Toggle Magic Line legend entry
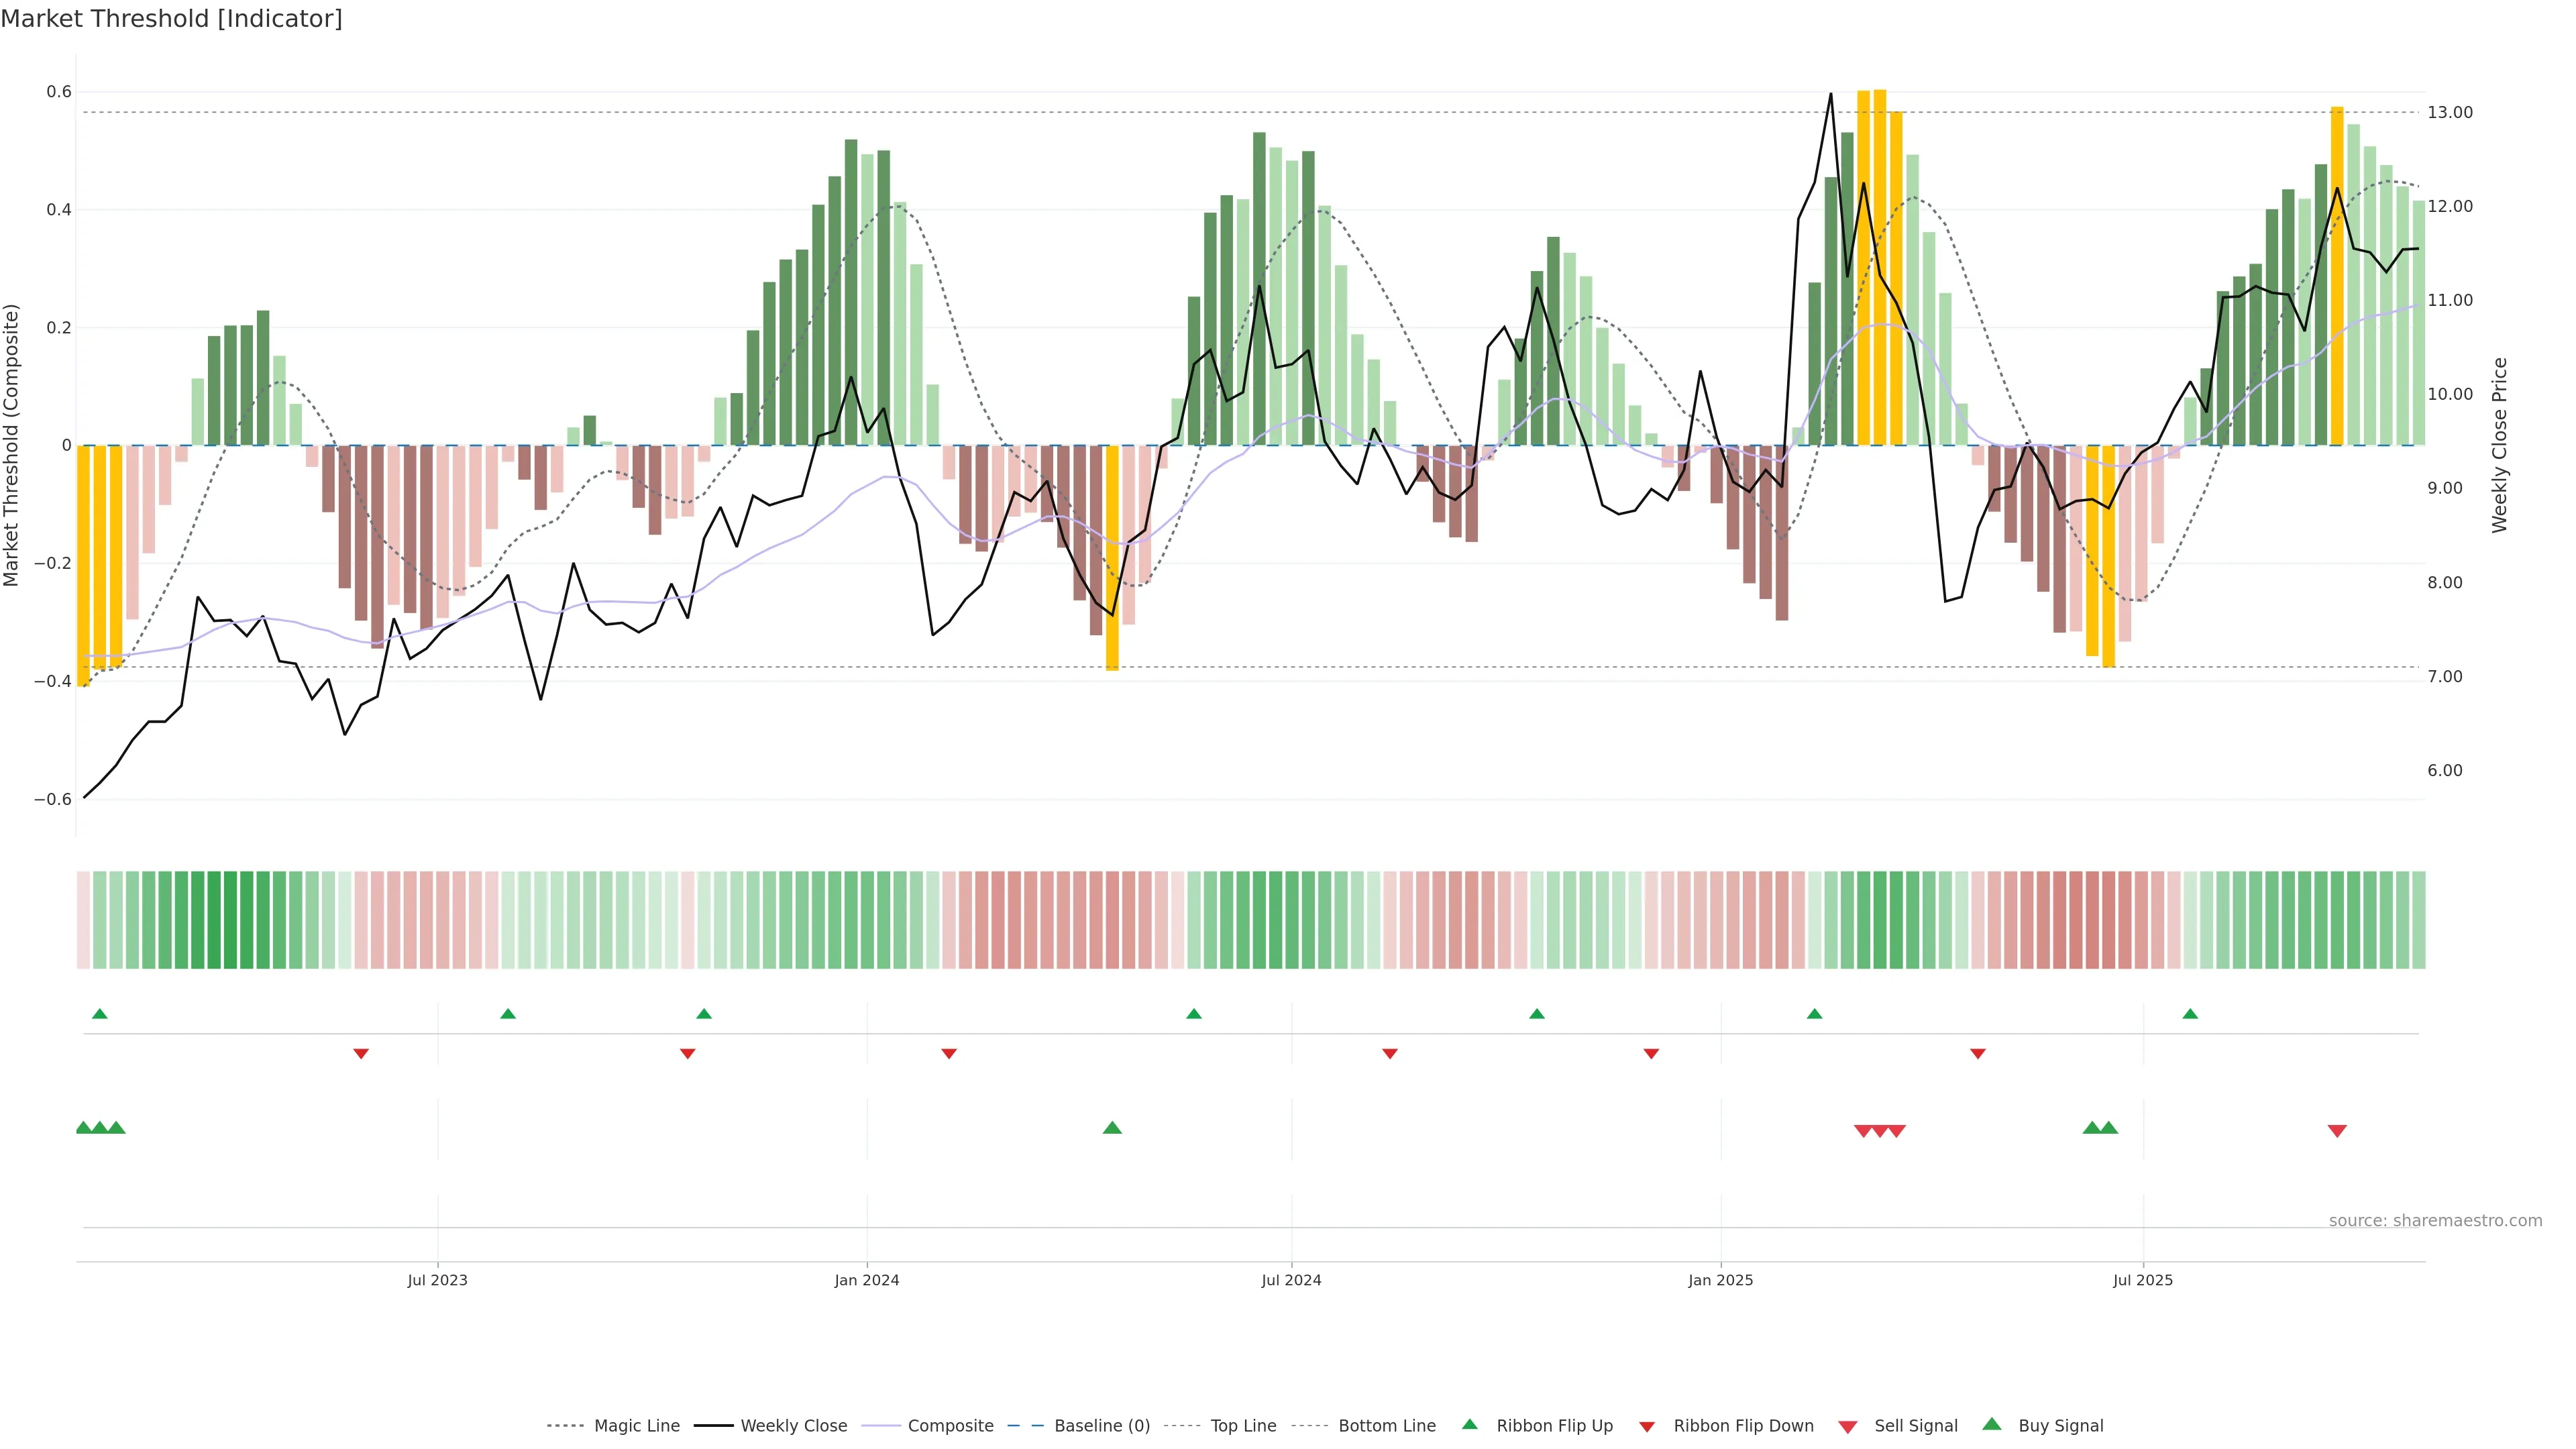 [636, 1426]
